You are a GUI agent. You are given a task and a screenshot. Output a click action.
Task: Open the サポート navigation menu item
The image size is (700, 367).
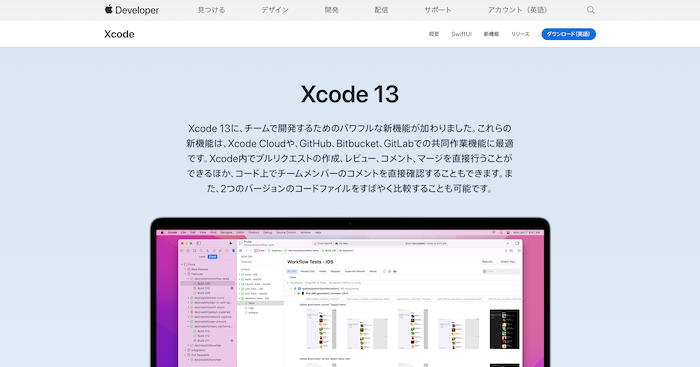[438, 10]
